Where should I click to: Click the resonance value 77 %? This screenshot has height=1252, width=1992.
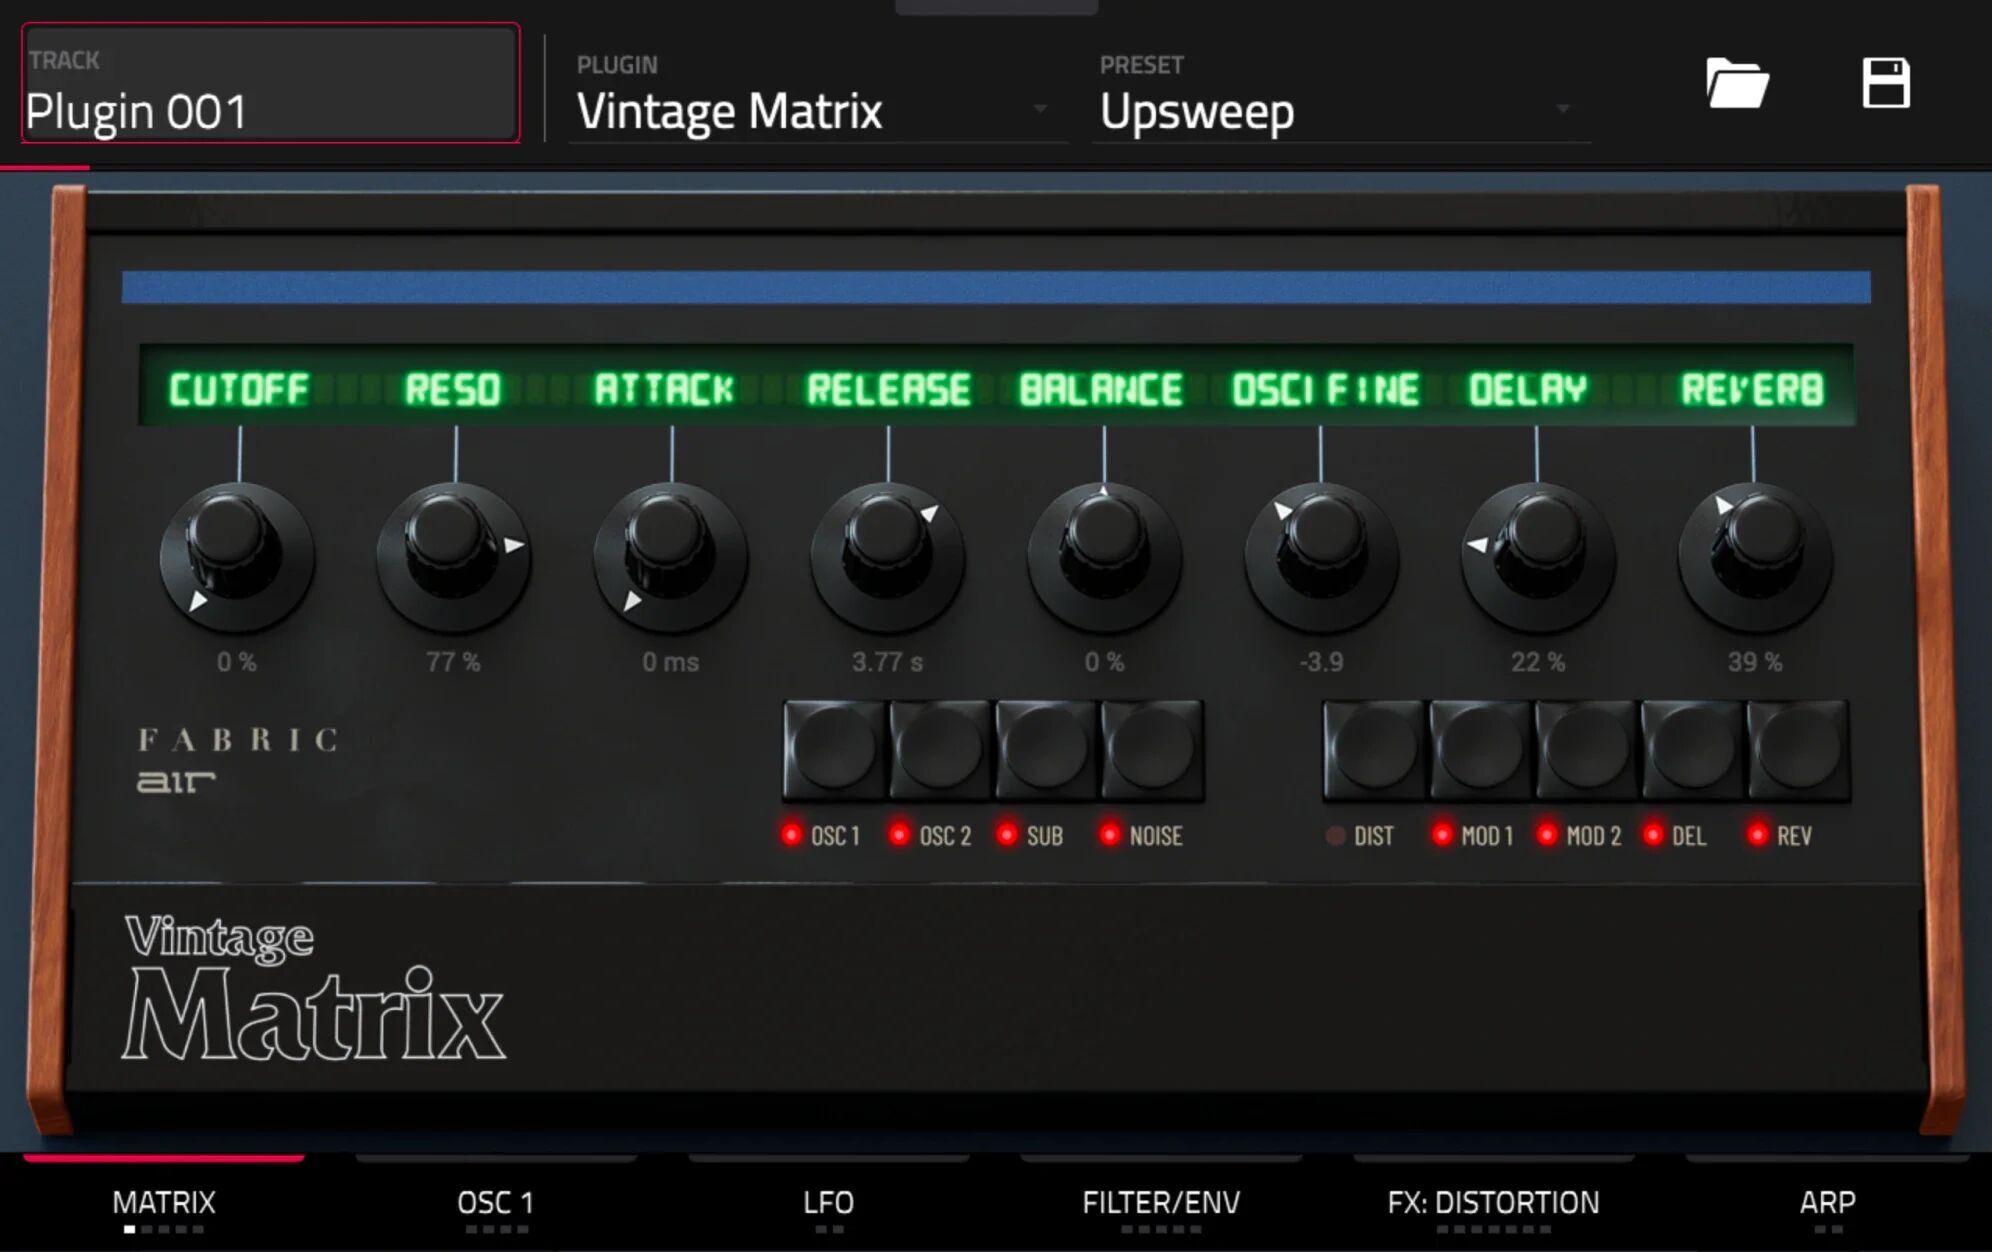point(453,662)
